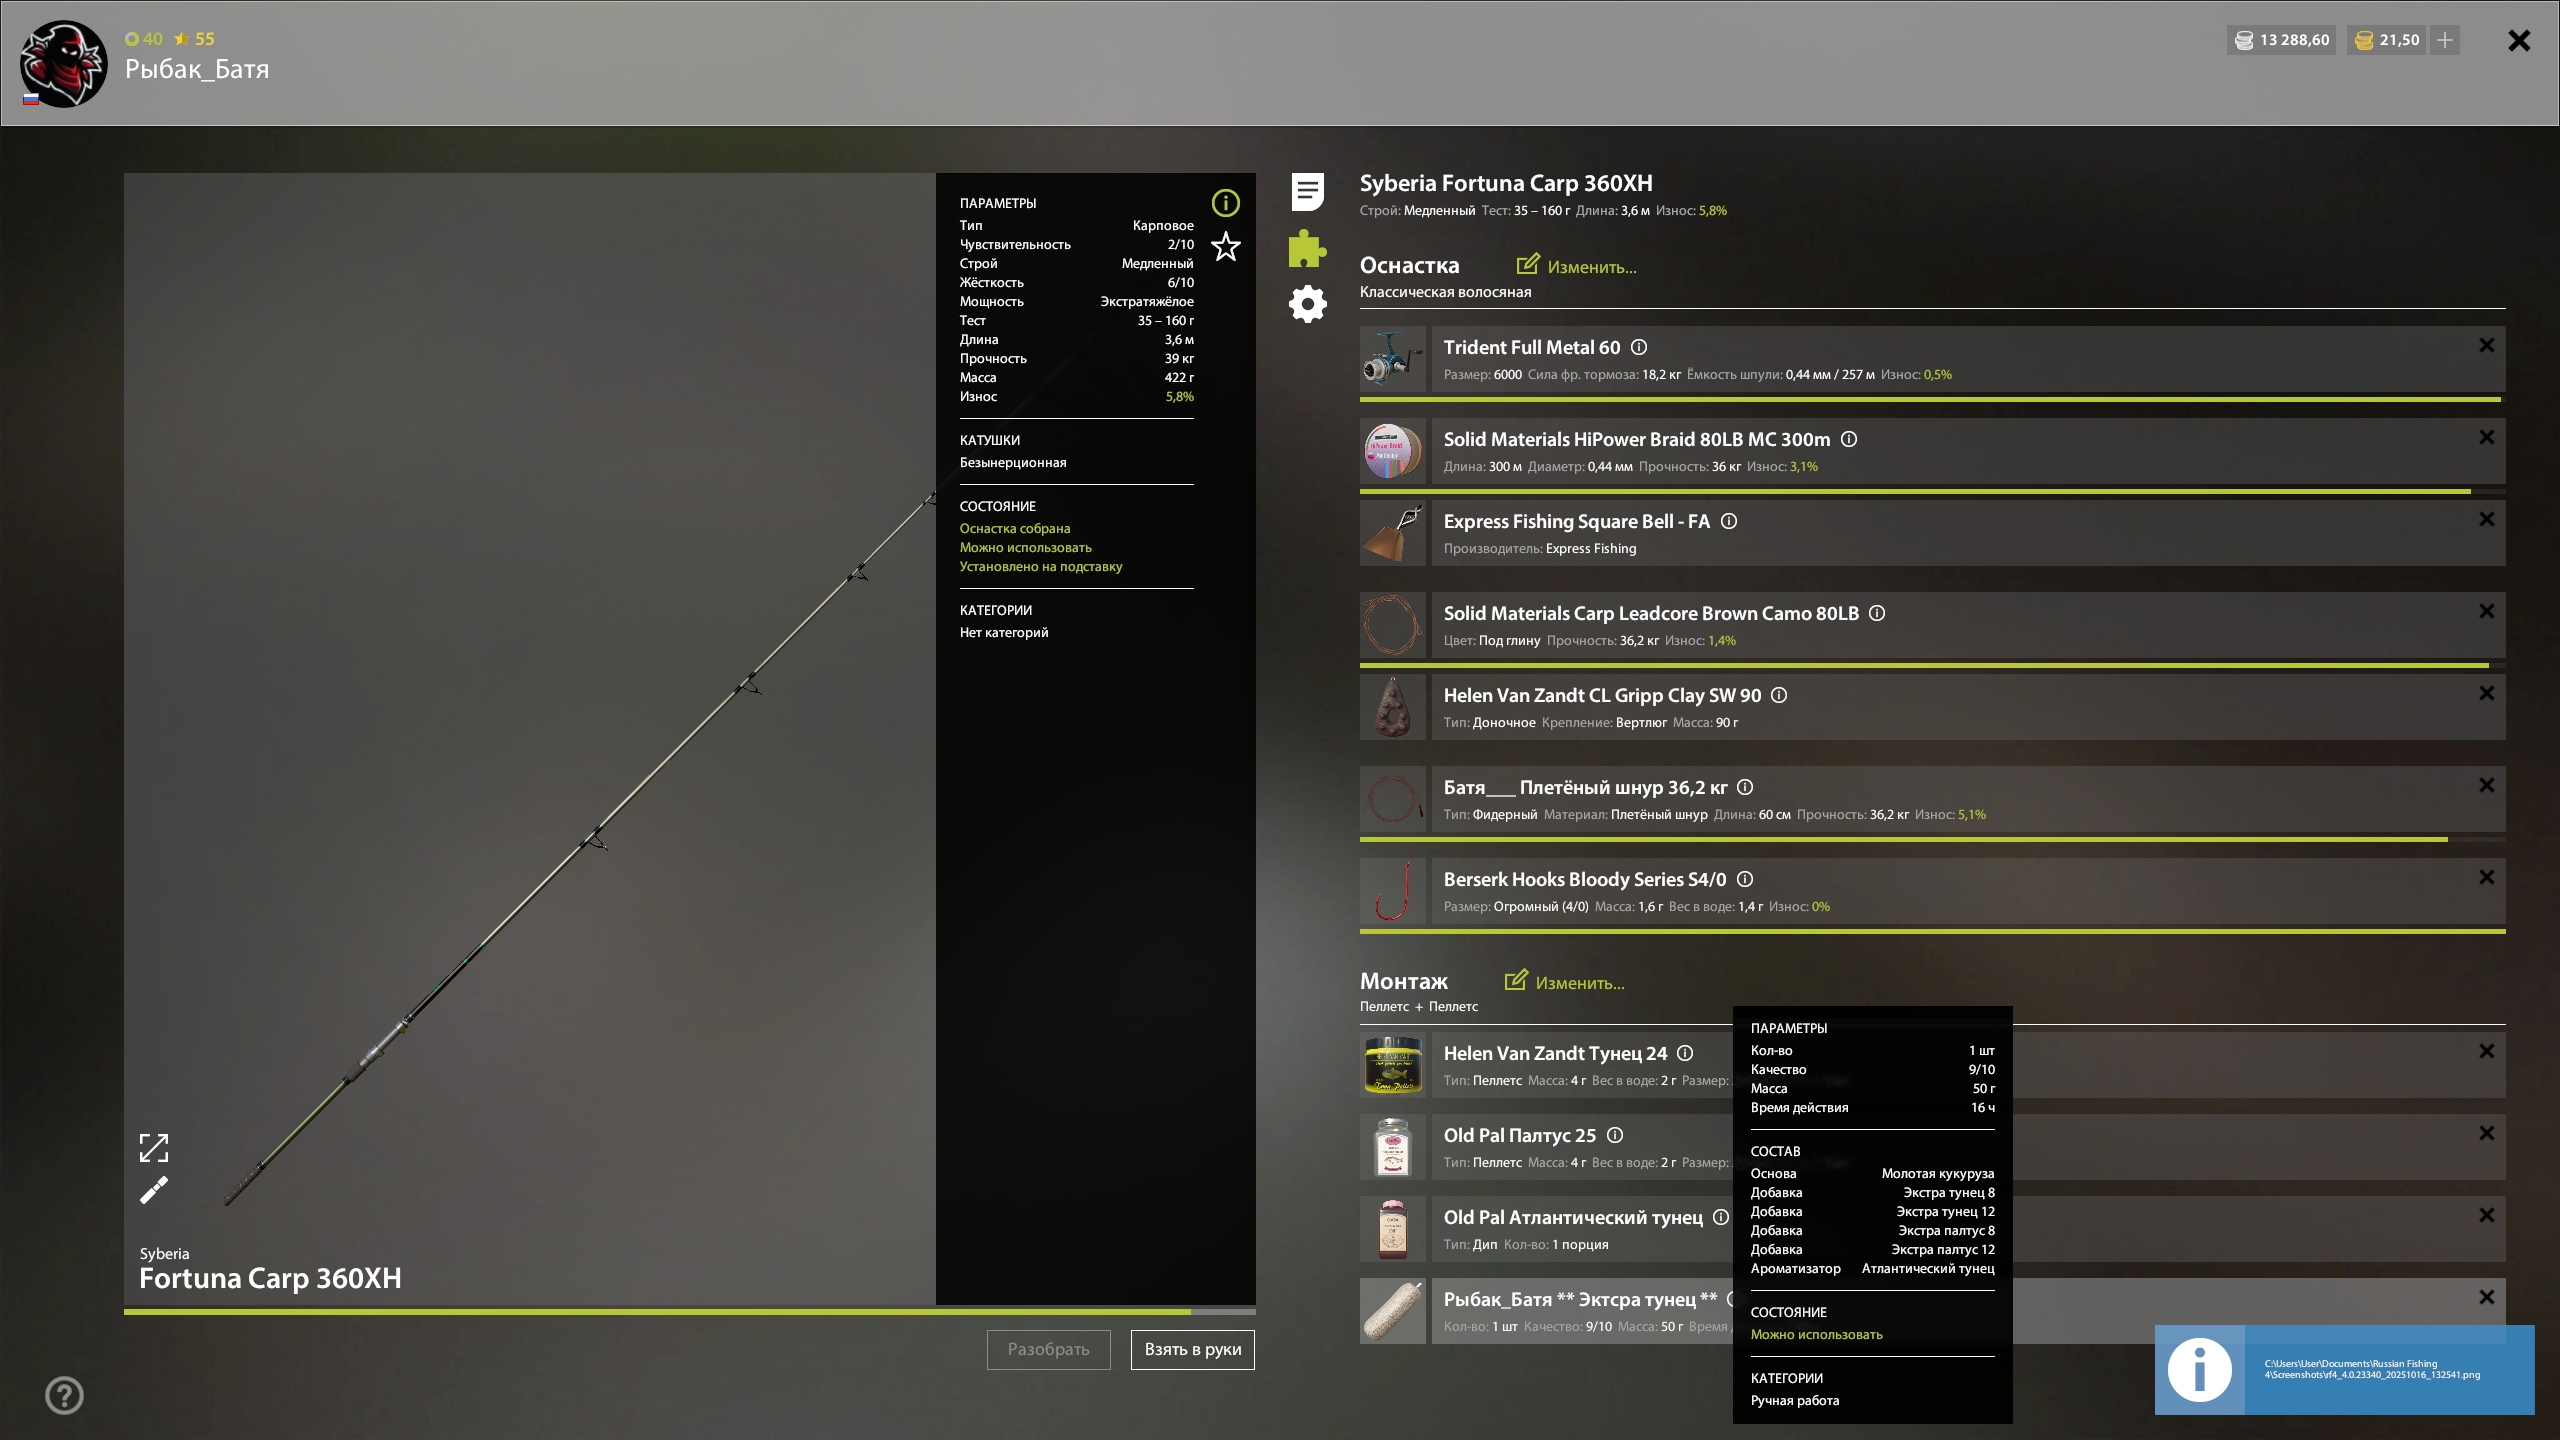Image resolution: width=2560 pixels, height=1440 pixels.
Task: Expand the rod image to fullscreen
Action: tap(153, 1147)
